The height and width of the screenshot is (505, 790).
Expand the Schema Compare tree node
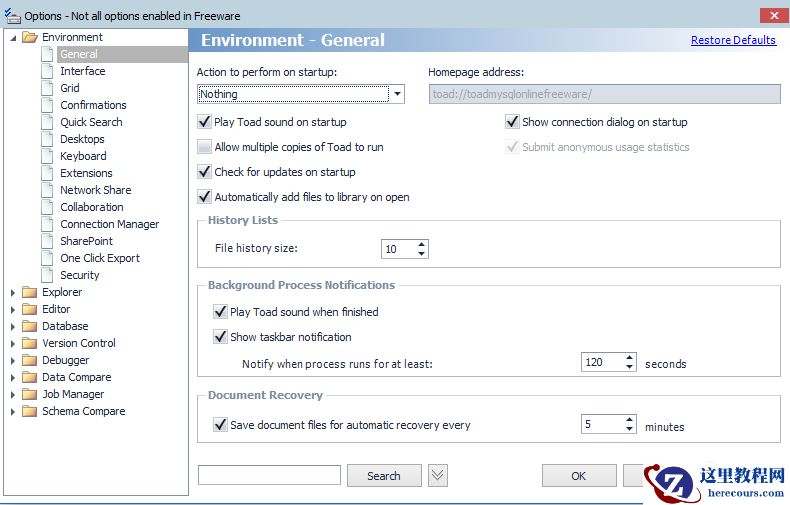tap(13, 412)
